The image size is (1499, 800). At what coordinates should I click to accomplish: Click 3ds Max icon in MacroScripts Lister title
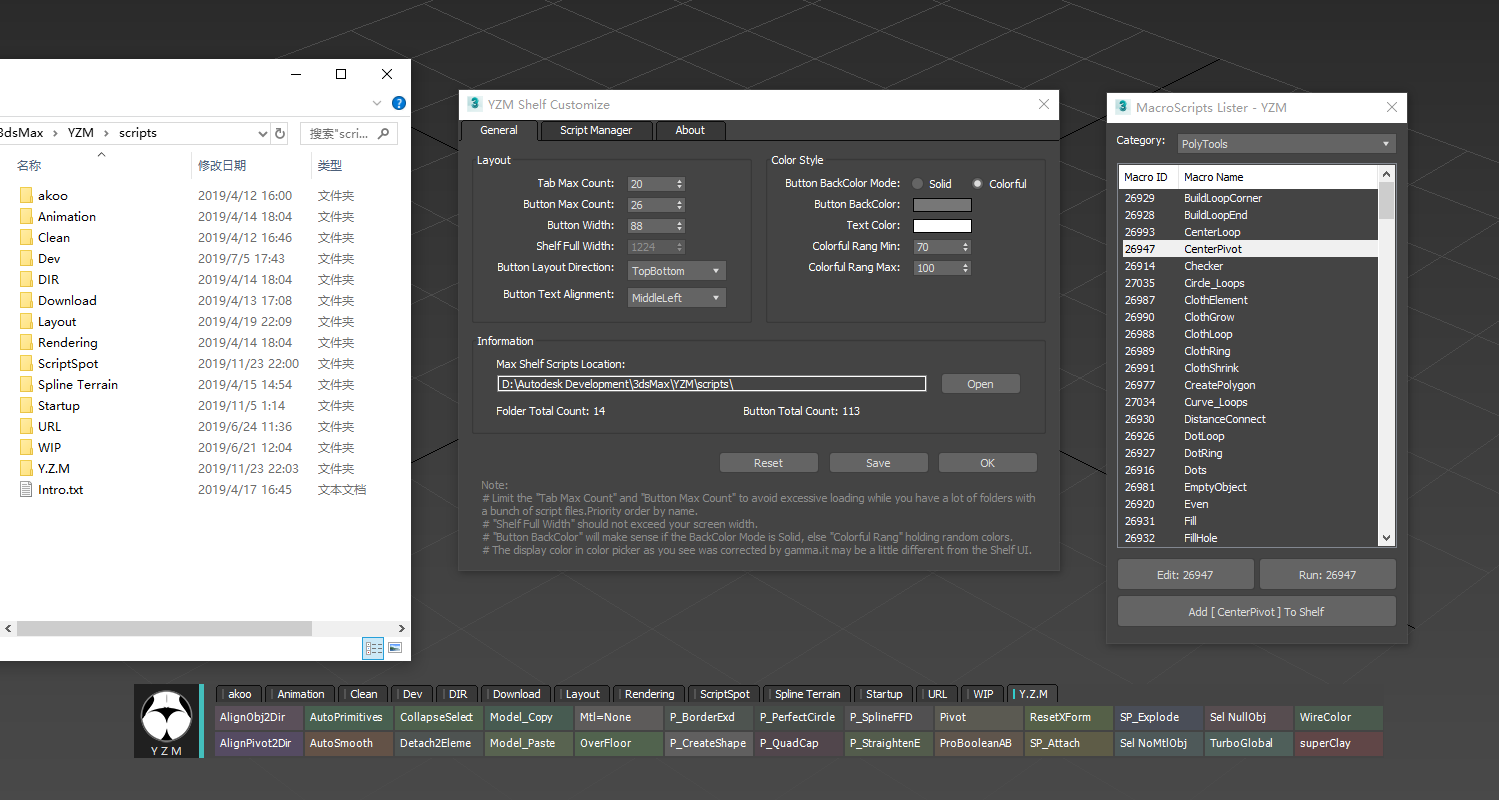(x=1123, y=107)
